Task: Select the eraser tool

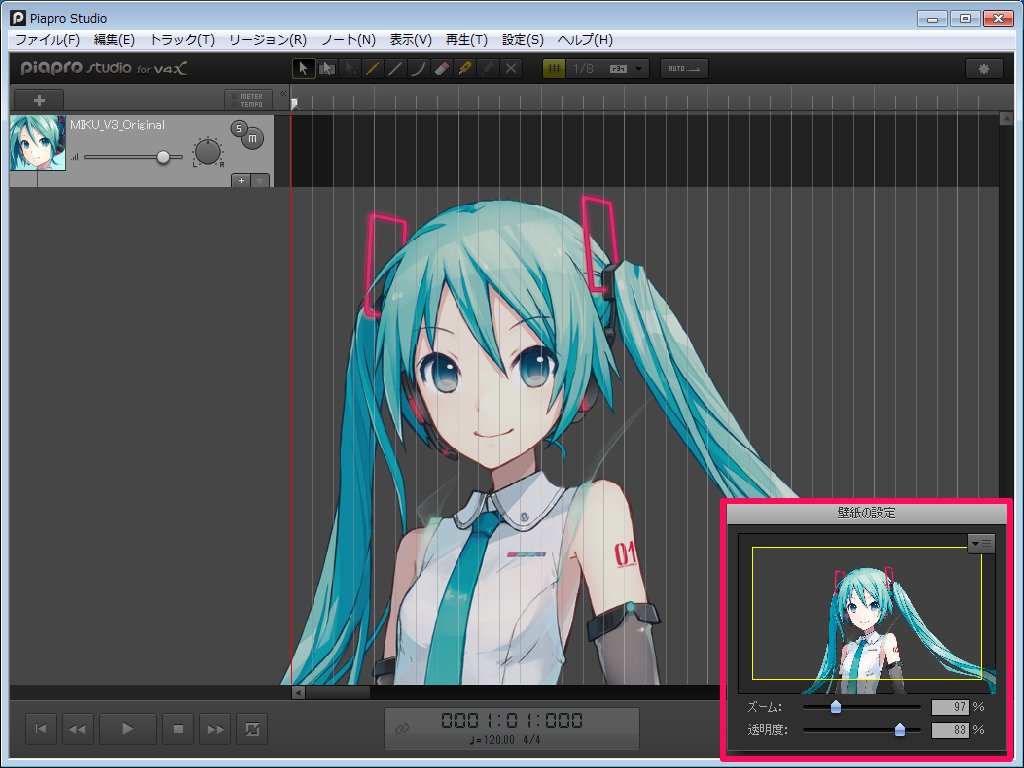Action: [x=441, y=69]
